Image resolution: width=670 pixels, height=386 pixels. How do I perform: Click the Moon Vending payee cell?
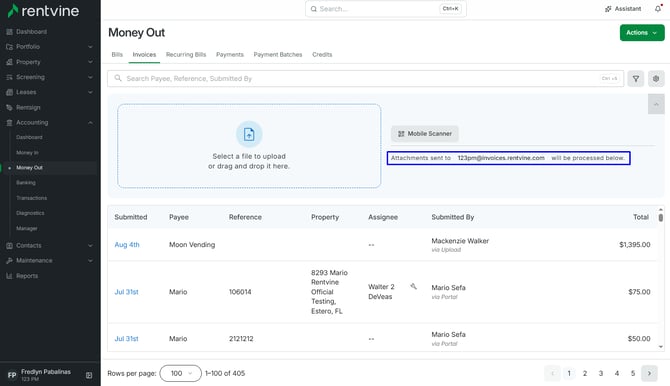click(192, 245)
